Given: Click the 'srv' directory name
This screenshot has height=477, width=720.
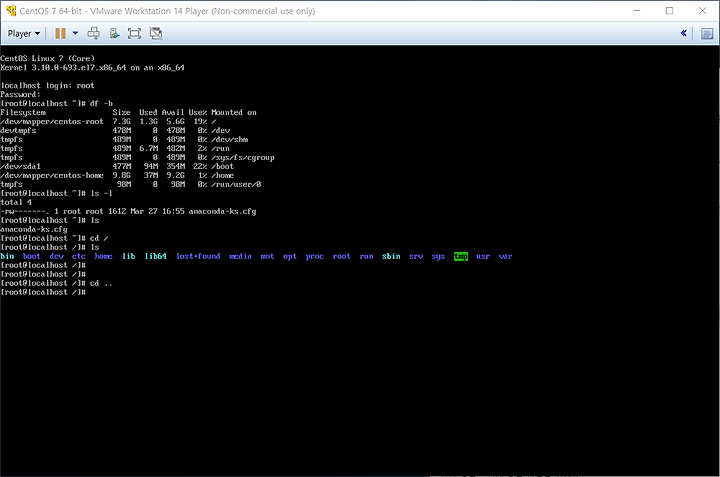Looking at the screenshot, I should (416, 256).
